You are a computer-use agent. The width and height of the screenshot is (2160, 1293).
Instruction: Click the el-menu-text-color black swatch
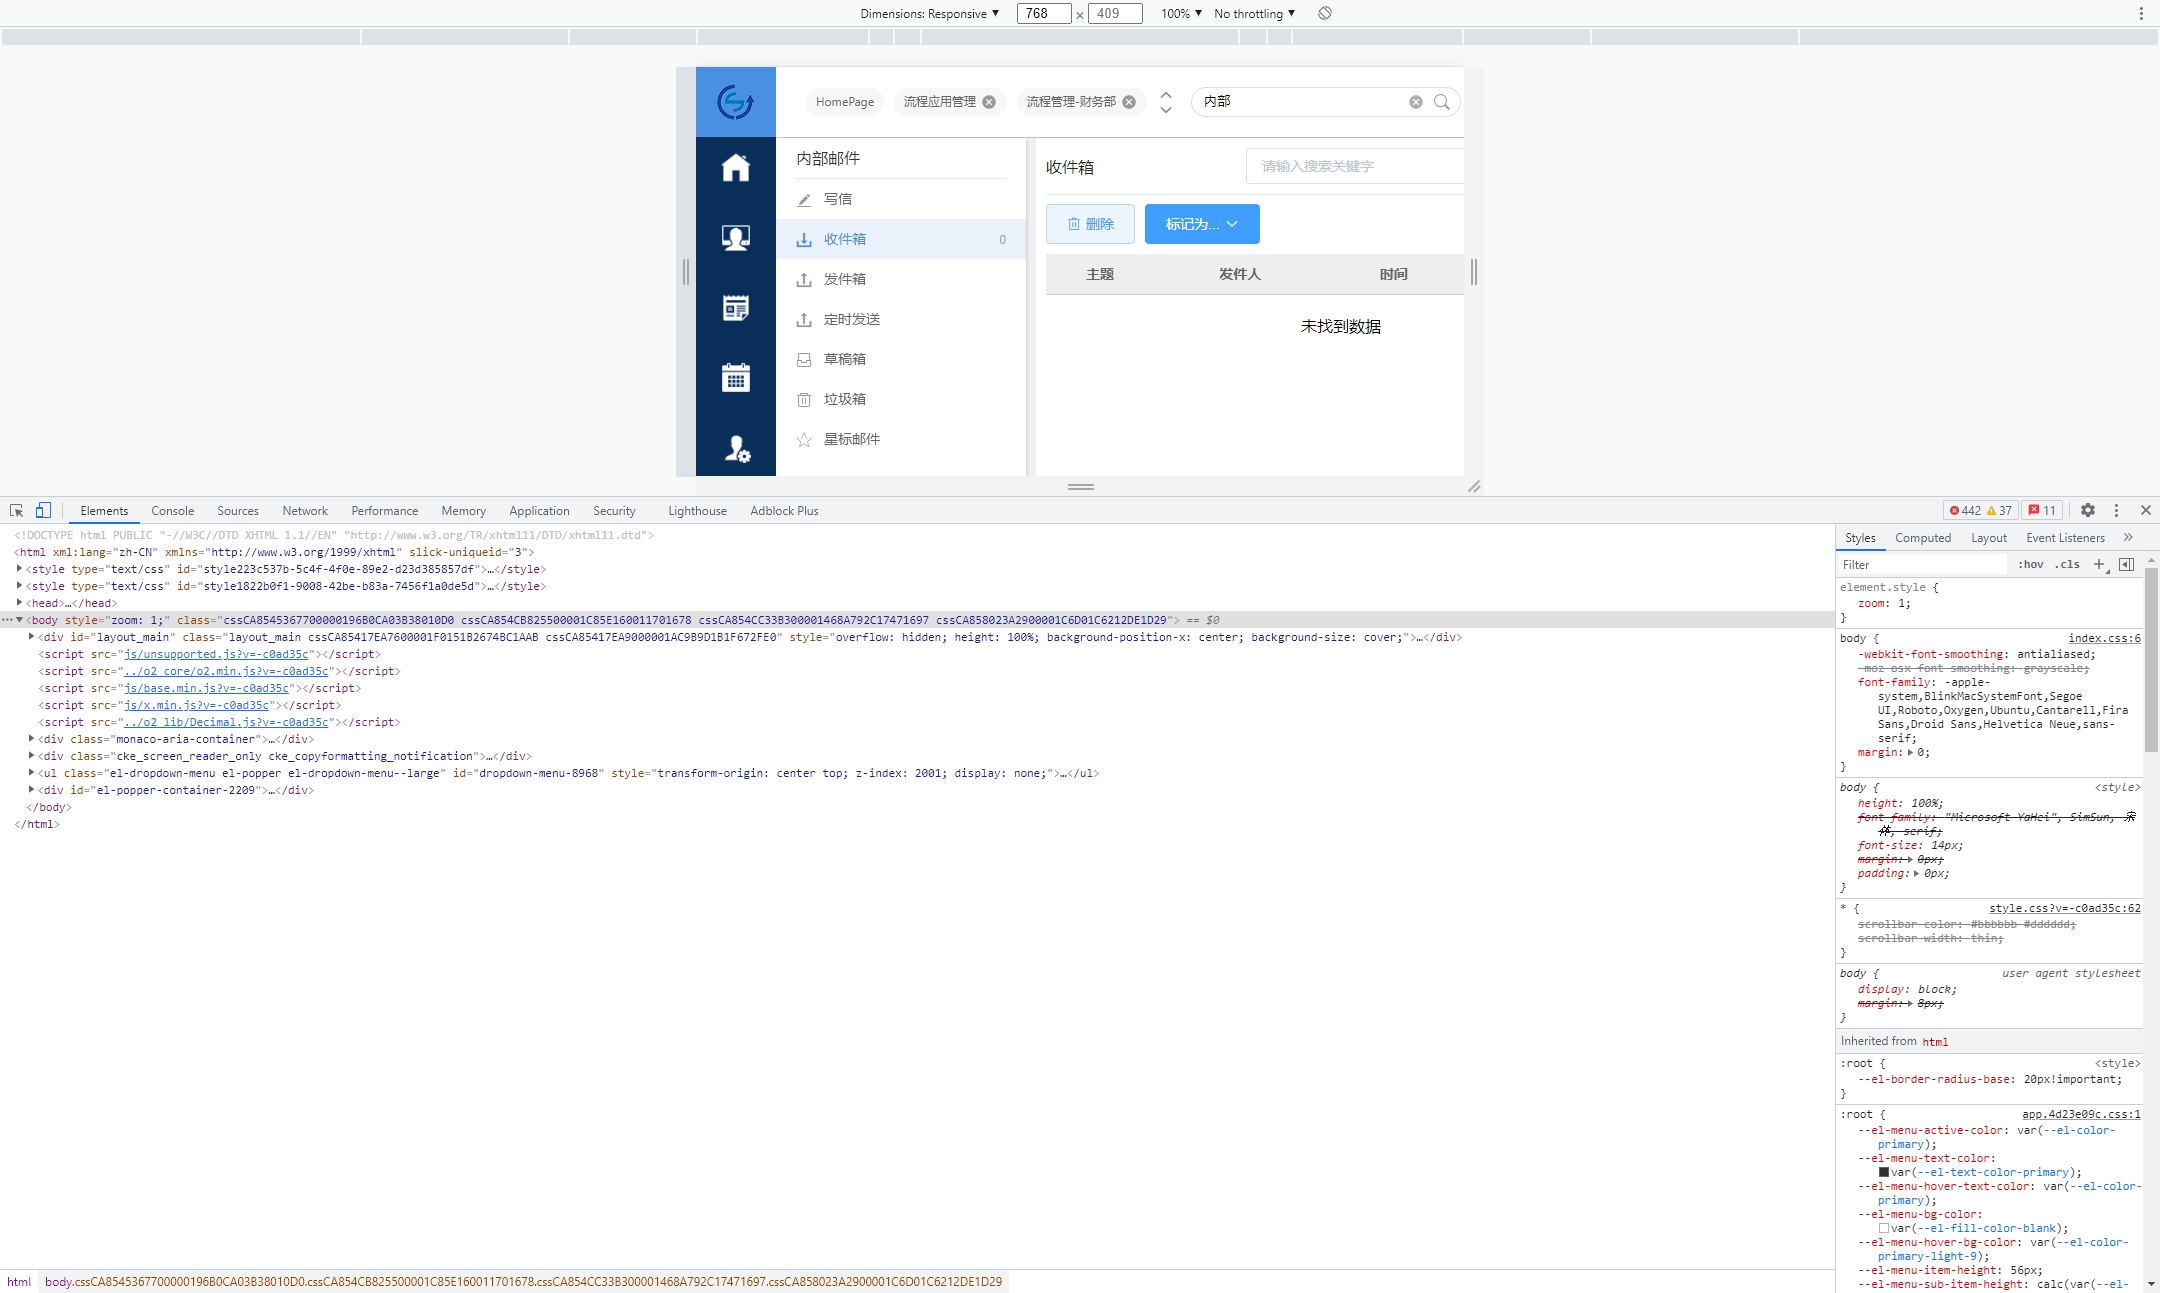1884,1172
